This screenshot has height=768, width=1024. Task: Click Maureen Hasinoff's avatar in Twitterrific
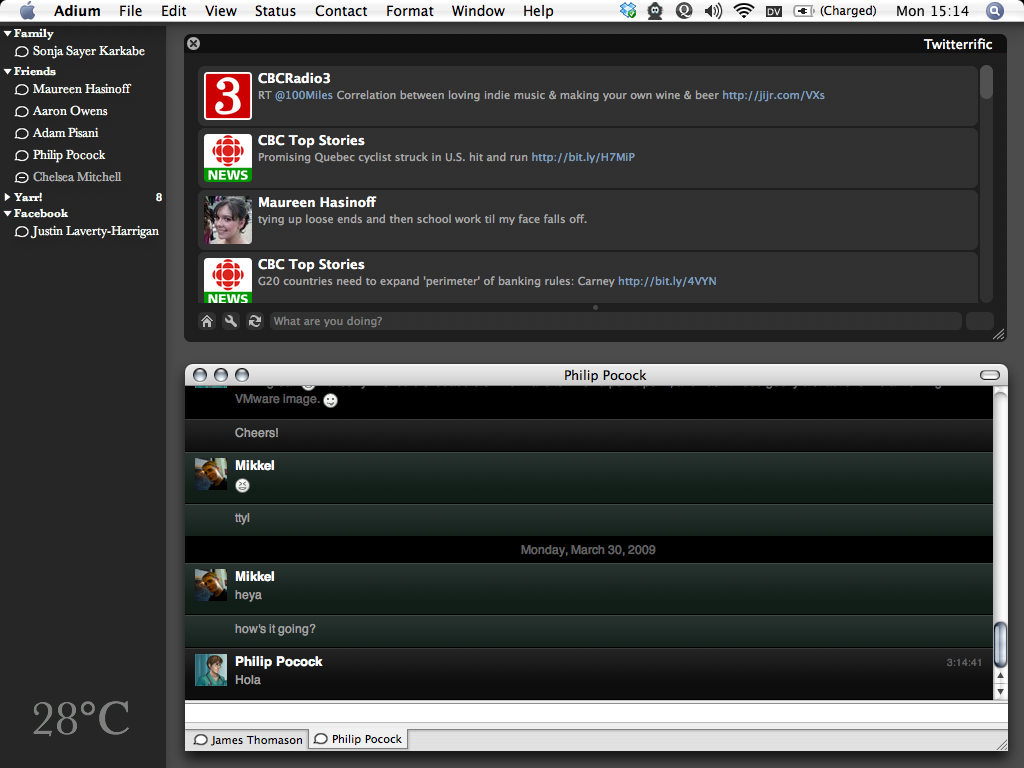[x=228, y=220]
